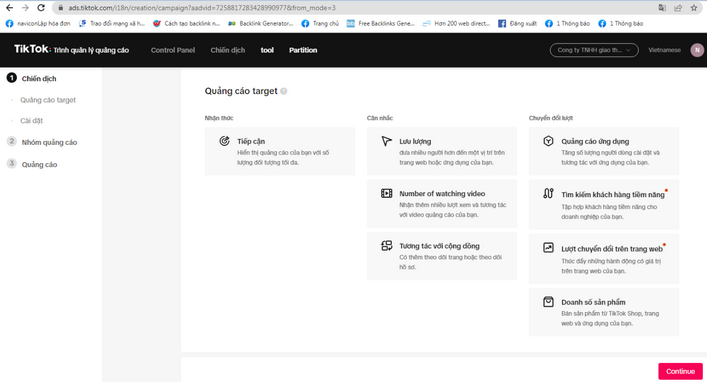Click the browser back arrow
The image size is (707, 382).
point(9,8)
